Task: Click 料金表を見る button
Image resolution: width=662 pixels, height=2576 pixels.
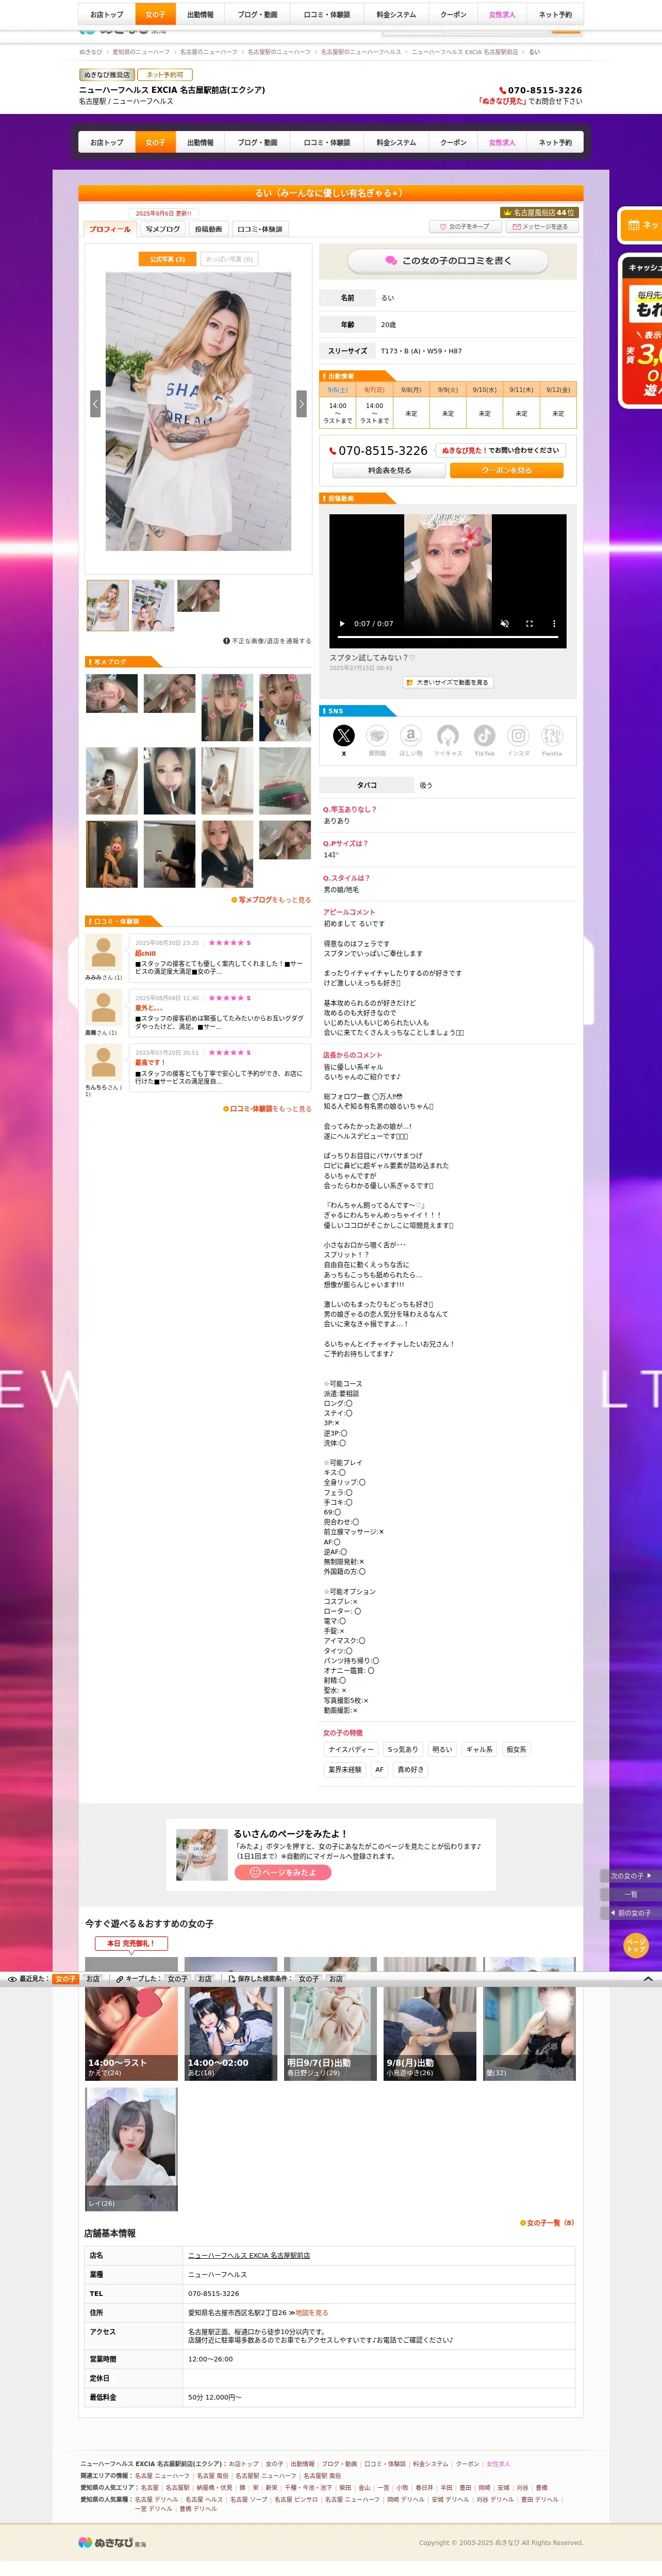Action: (389, 470)
